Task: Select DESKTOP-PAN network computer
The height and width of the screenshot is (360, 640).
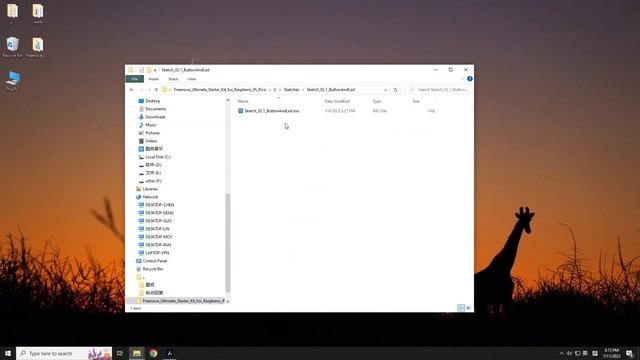Action: (158, 245)
